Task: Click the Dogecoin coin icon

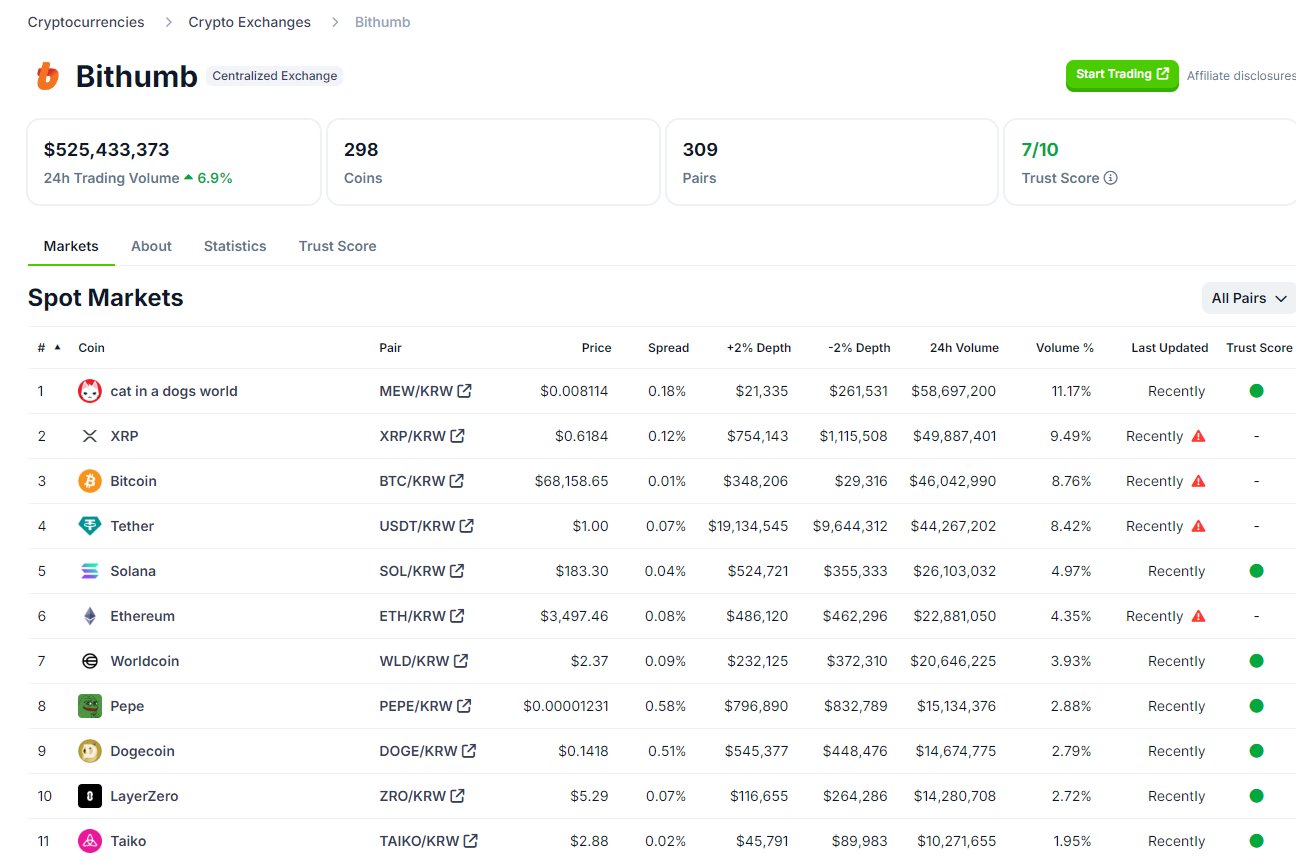Action: pyautogui.click(x=90, y=751)
